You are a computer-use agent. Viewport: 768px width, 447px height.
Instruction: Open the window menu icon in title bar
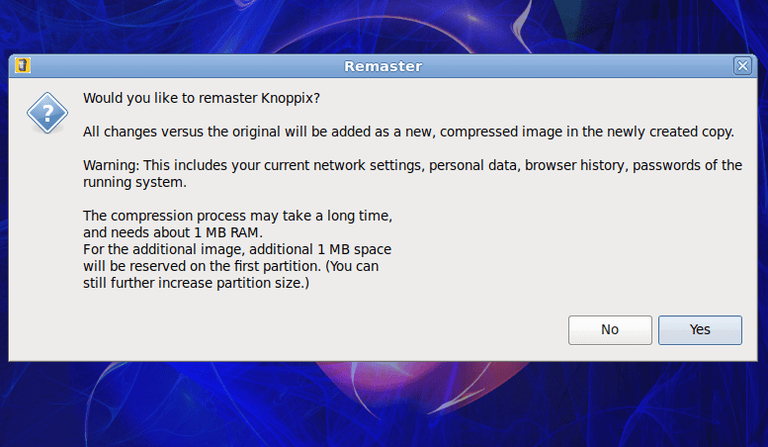[x=24, y=66]
